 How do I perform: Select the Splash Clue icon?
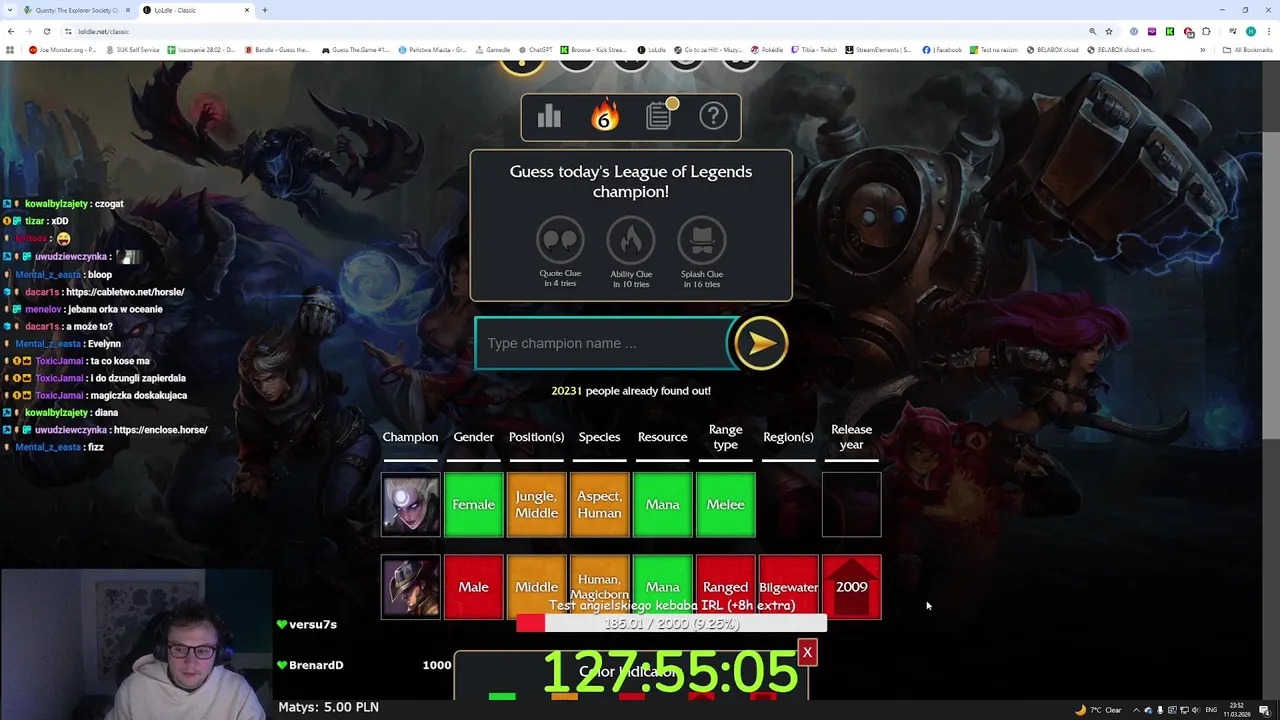[x=702, y=240]
